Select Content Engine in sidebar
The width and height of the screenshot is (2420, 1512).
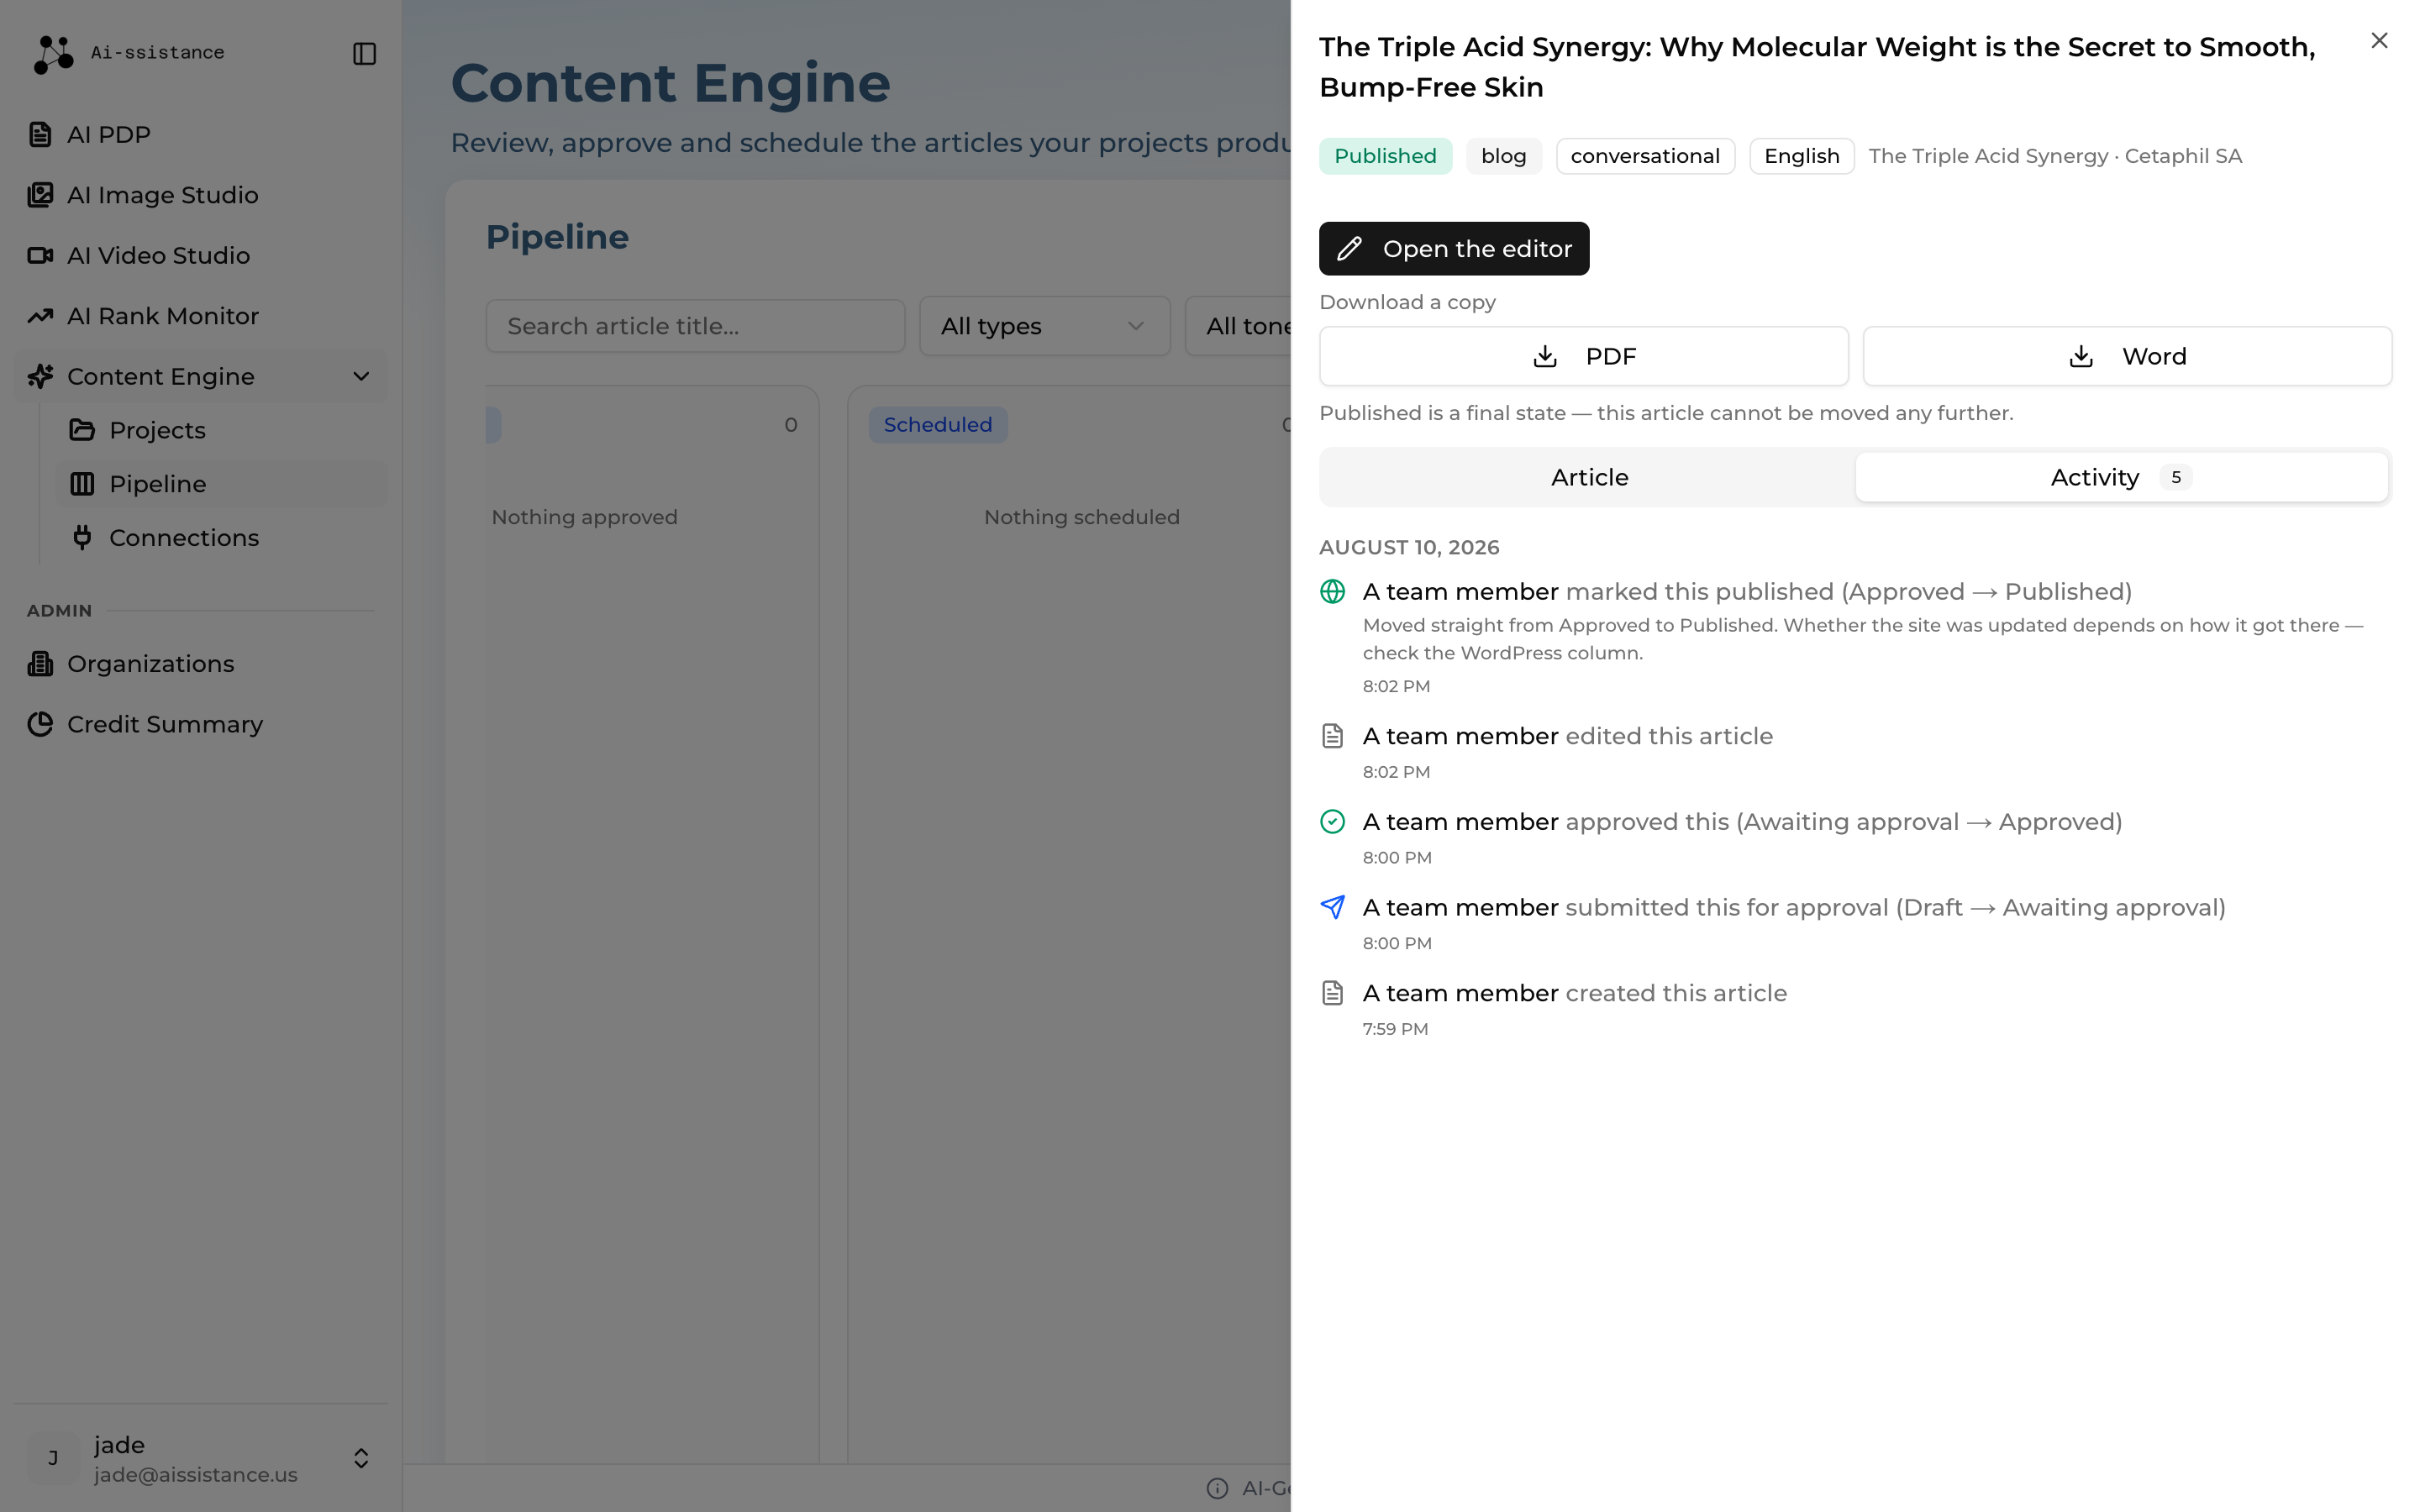pyautogui.click(x=200, y=376)
